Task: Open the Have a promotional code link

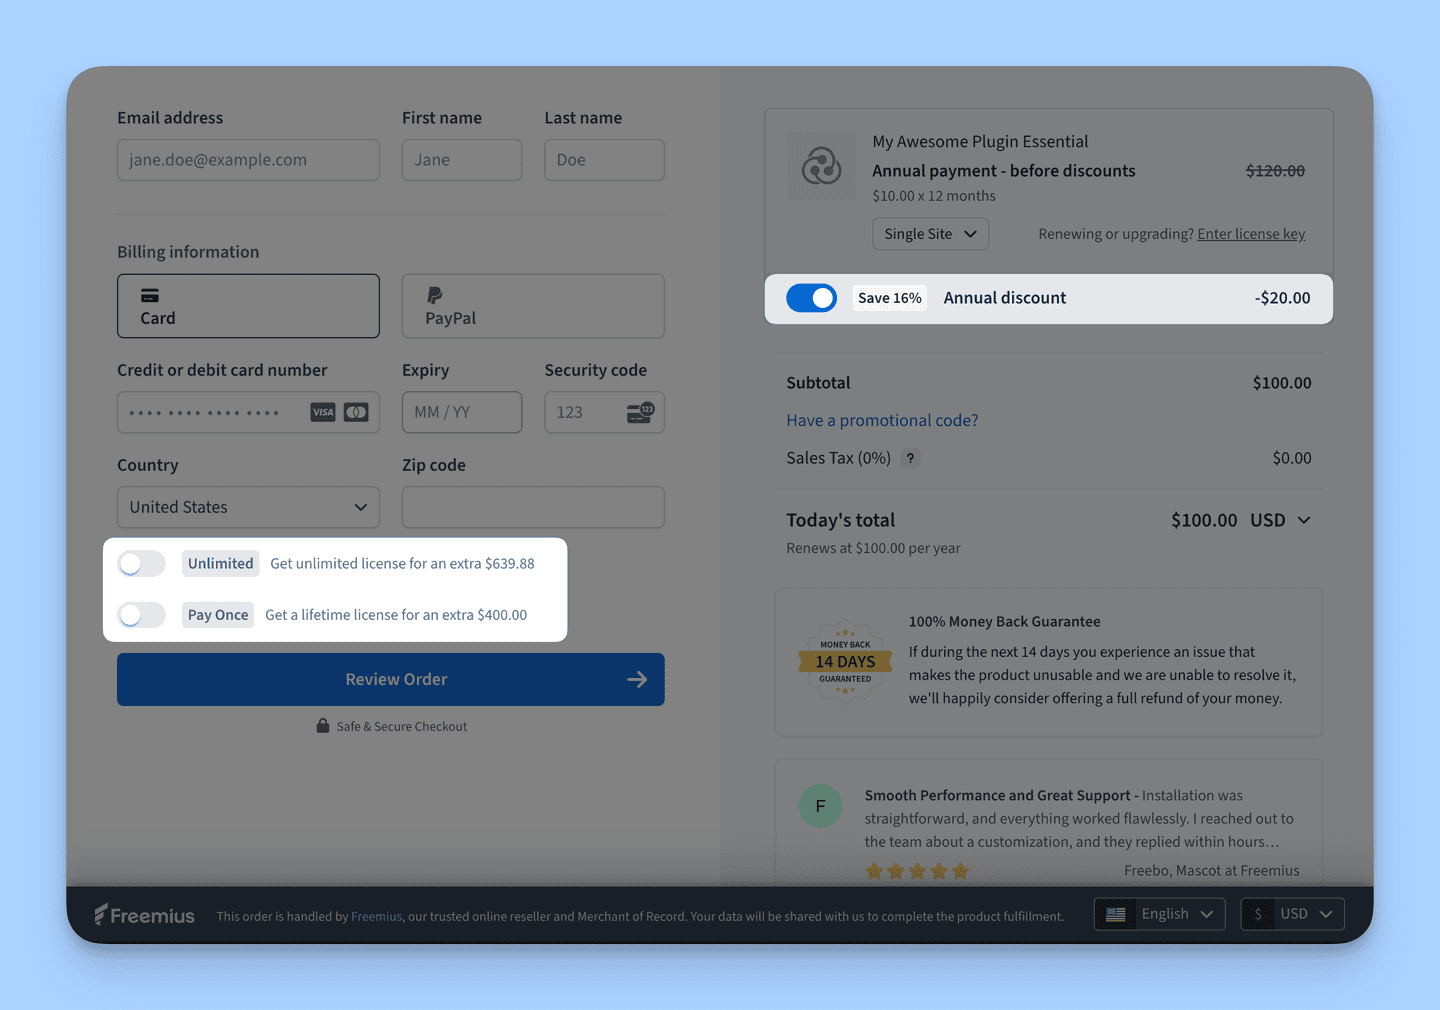Action: click(882, 420)
